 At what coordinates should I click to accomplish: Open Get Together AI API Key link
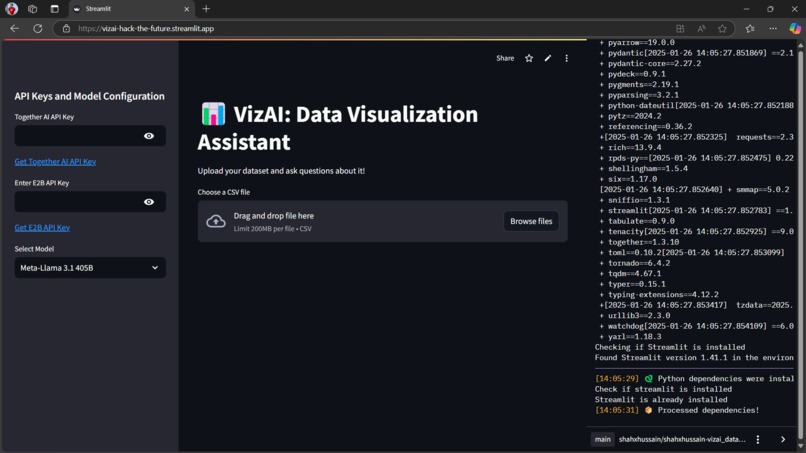click(55, 161)
